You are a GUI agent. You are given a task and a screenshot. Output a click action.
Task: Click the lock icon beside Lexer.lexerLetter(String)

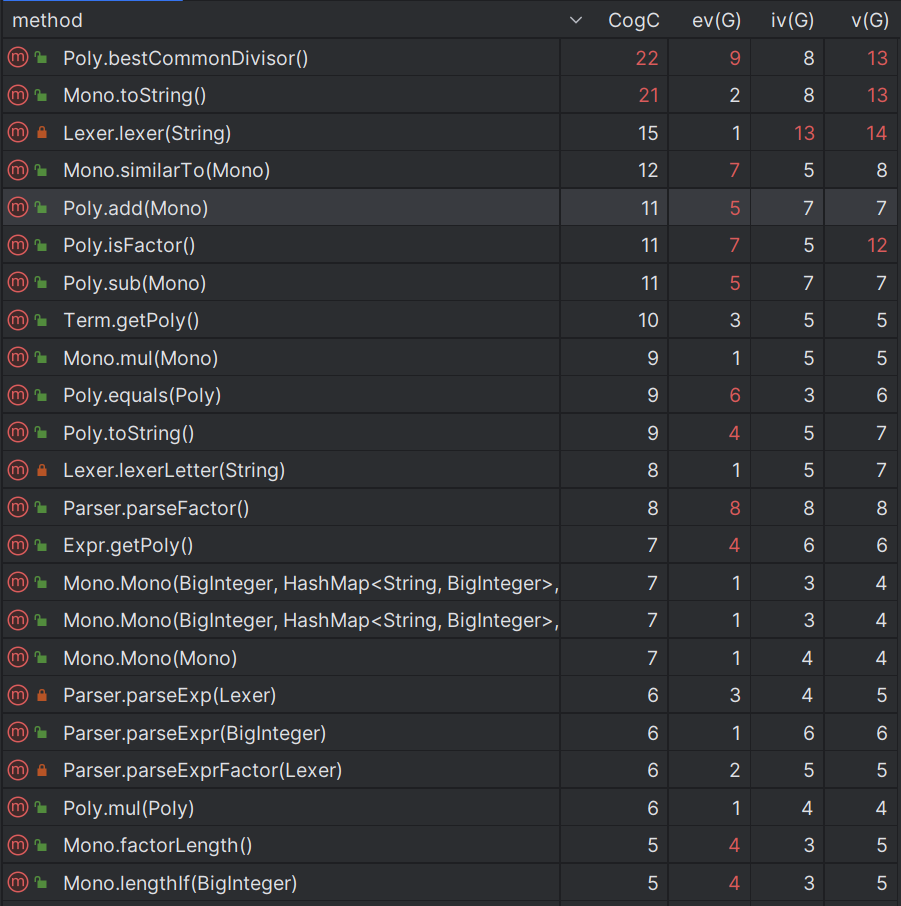(42, 471)
